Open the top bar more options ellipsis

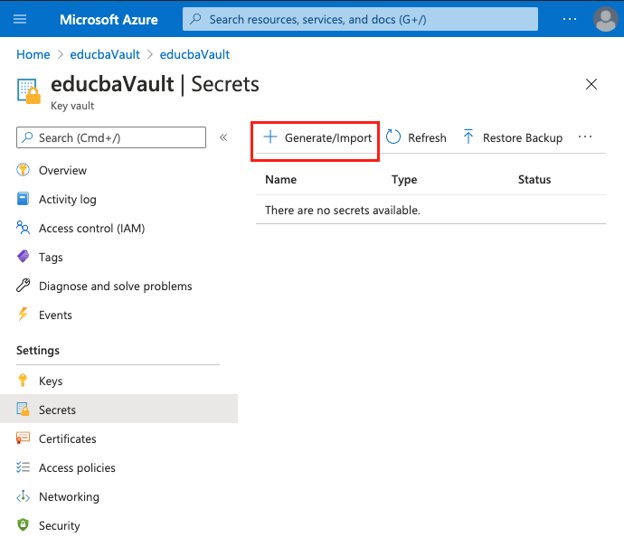pyautogui.click(x=569, y=19)
